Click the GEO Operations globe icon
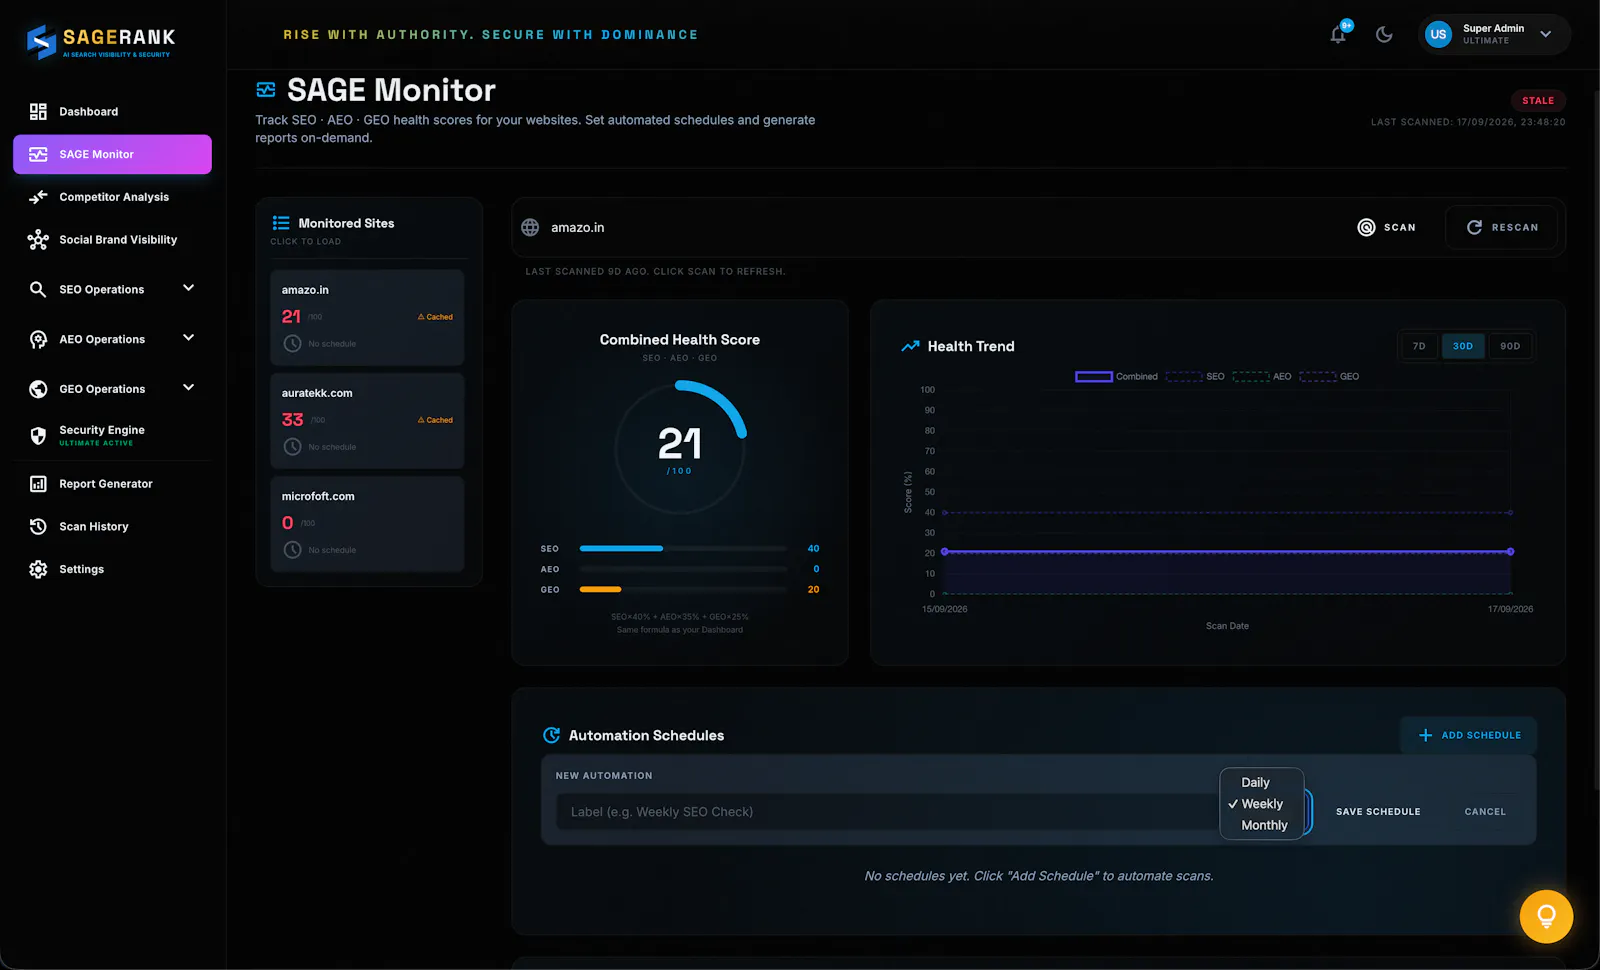Image resolution: width=1600 pixels, height=970 pixels. [38, 389]
